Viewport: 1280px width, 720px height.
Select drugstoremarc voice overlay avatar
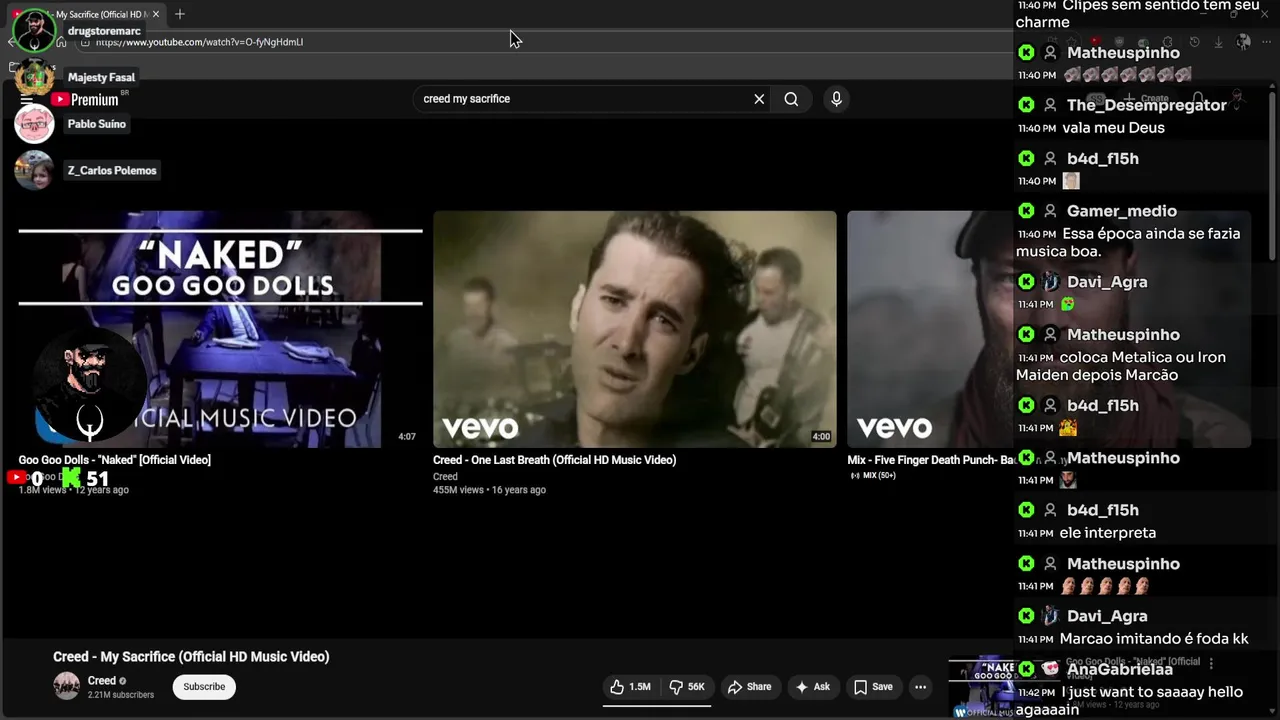point(34,31)
